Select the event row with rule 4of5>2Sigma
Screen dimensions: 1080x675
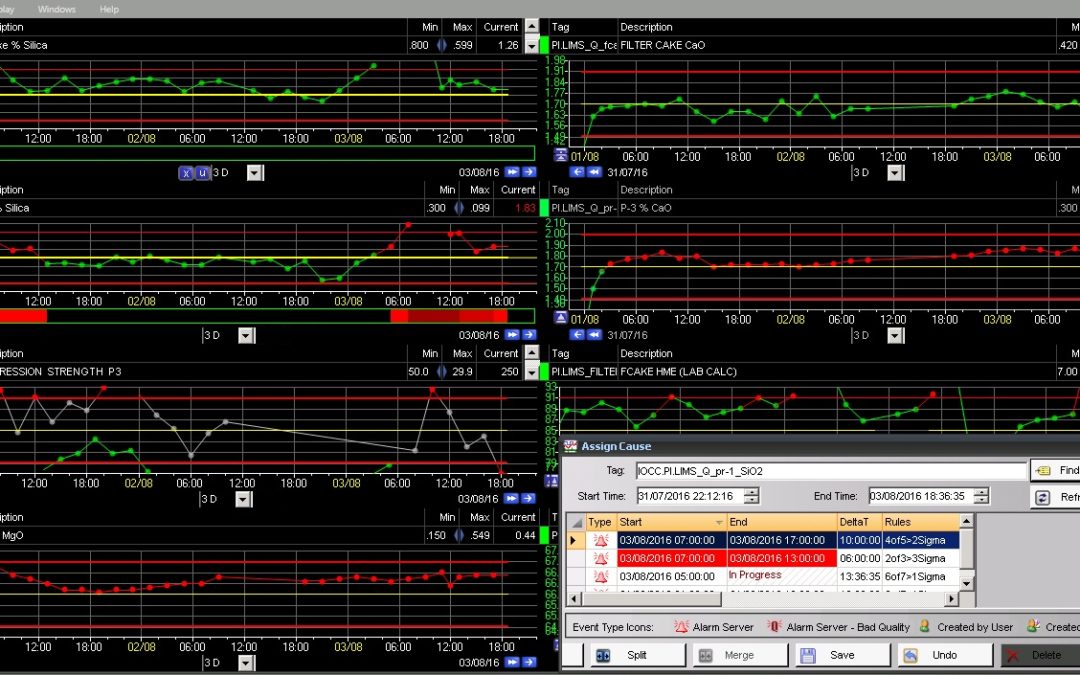pos(763,541)
